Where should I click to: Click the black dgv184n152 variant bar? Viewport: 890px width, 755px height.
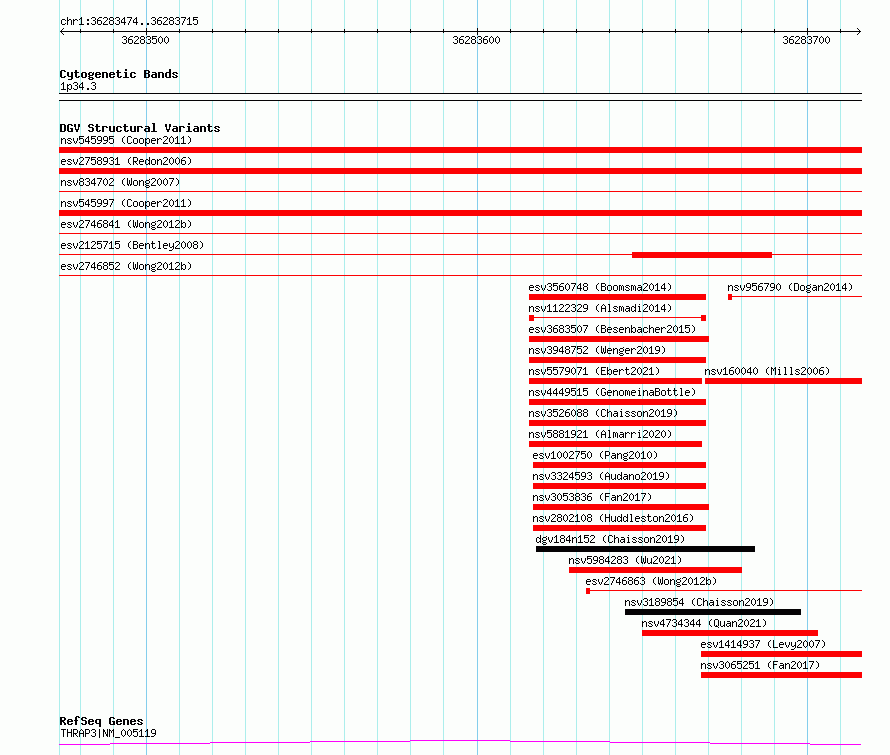pos(645,549)
